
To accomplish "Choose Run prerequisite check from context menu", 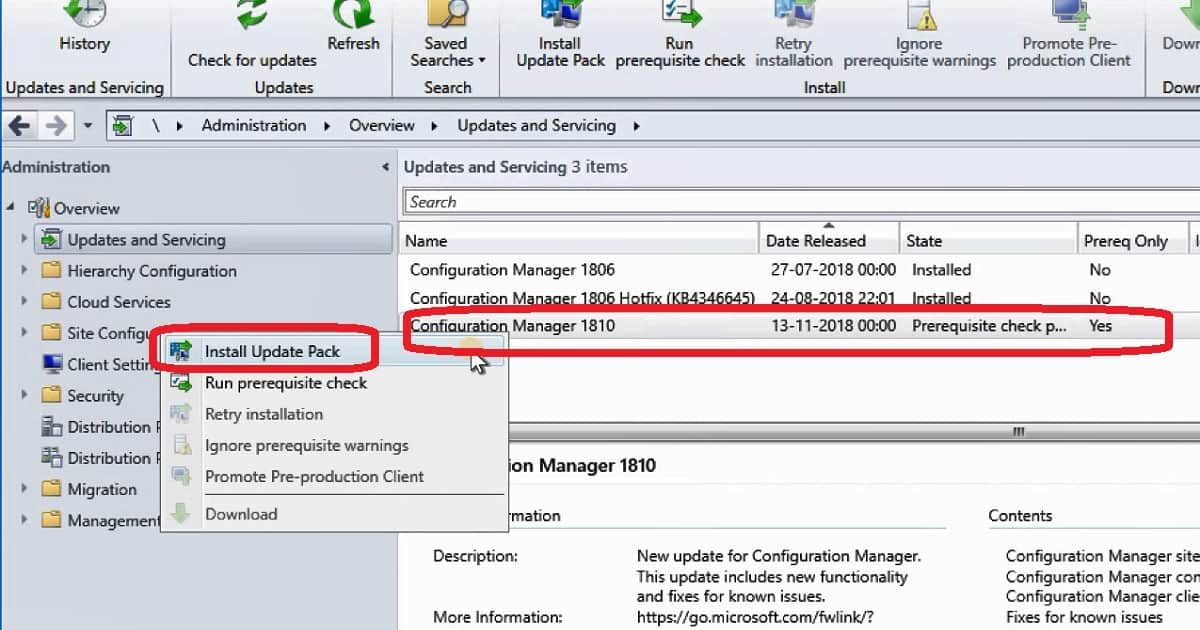I will pyautogui.click(x=334, y=383).
